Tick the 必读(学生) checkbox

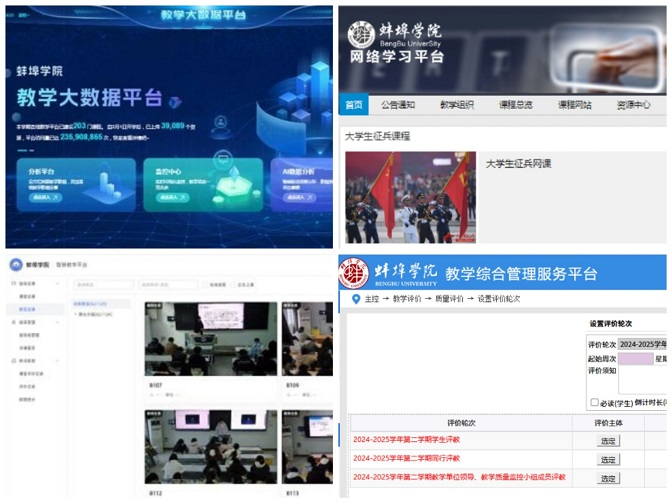tap(594, 403)
